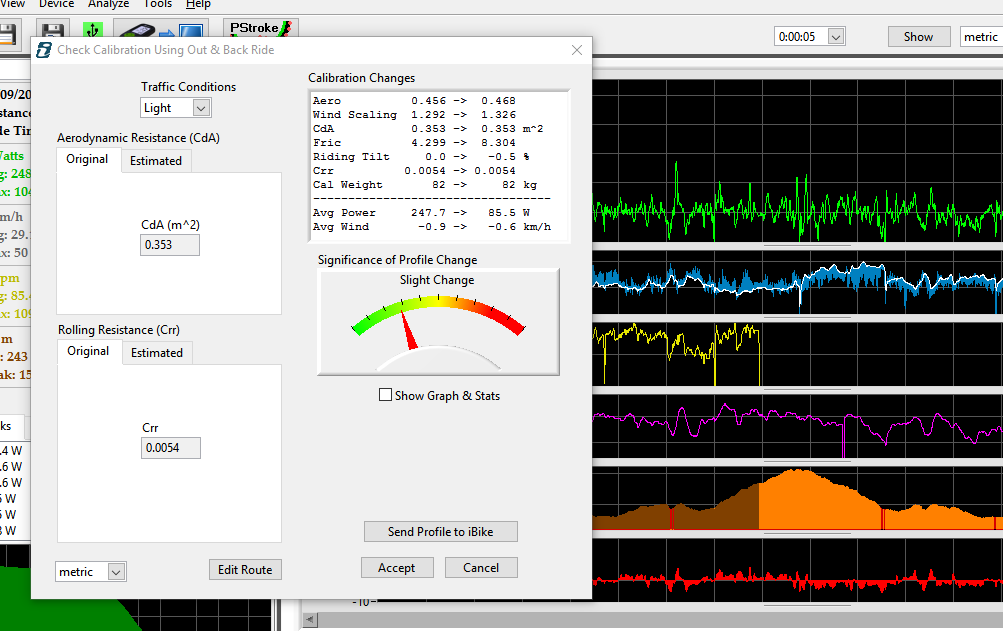Viewport: 1003px width, 631px height.
Task: Click the CdA value input field
Action: pyautogui.click(x=170, y=245)
